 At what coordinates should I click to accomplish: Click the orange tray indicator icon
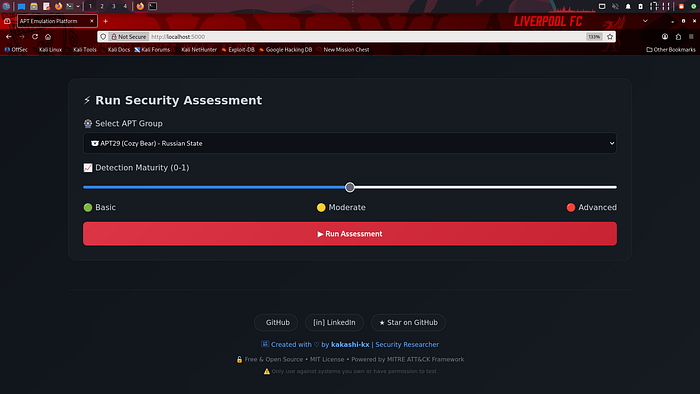tap(681, 6)
